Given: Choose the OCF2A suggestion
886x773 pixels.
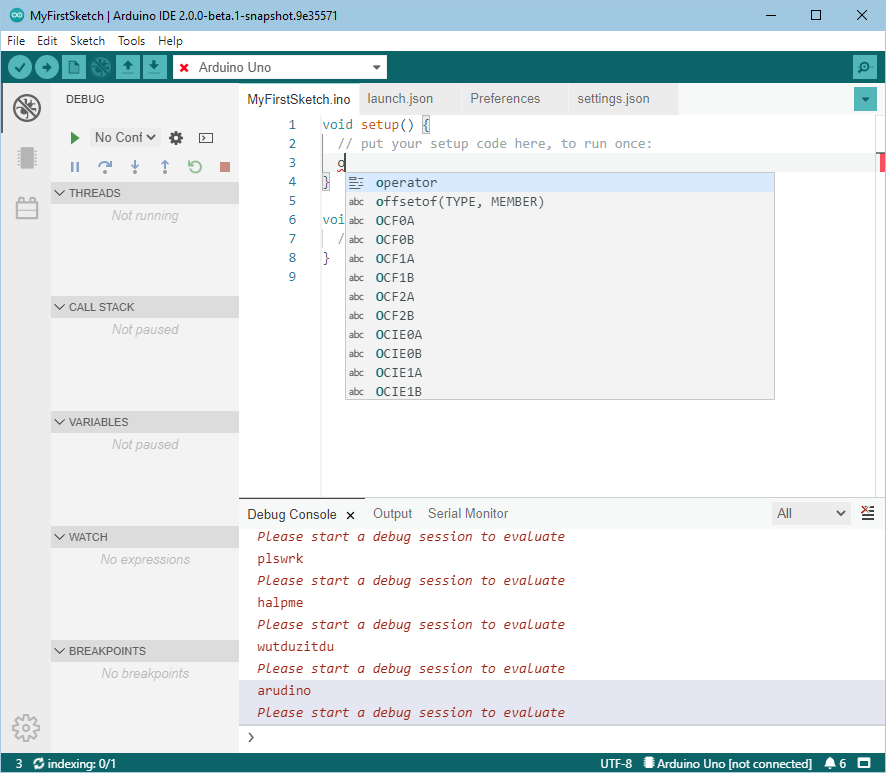Looking at the screenshot, I should point(559,297).
